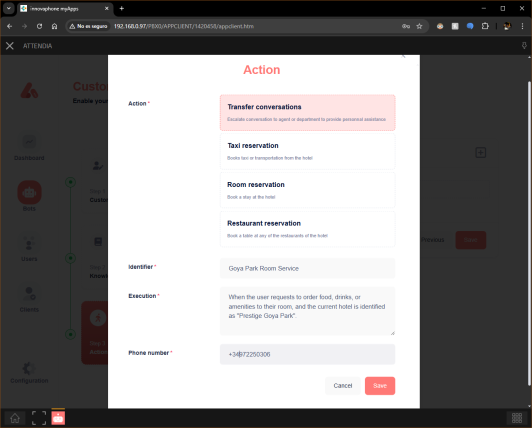Image resolution: width=532 pixels, height=428 pixels.
Task: Open browser extensions puzzle icon
Action: [x=485, y=26]
